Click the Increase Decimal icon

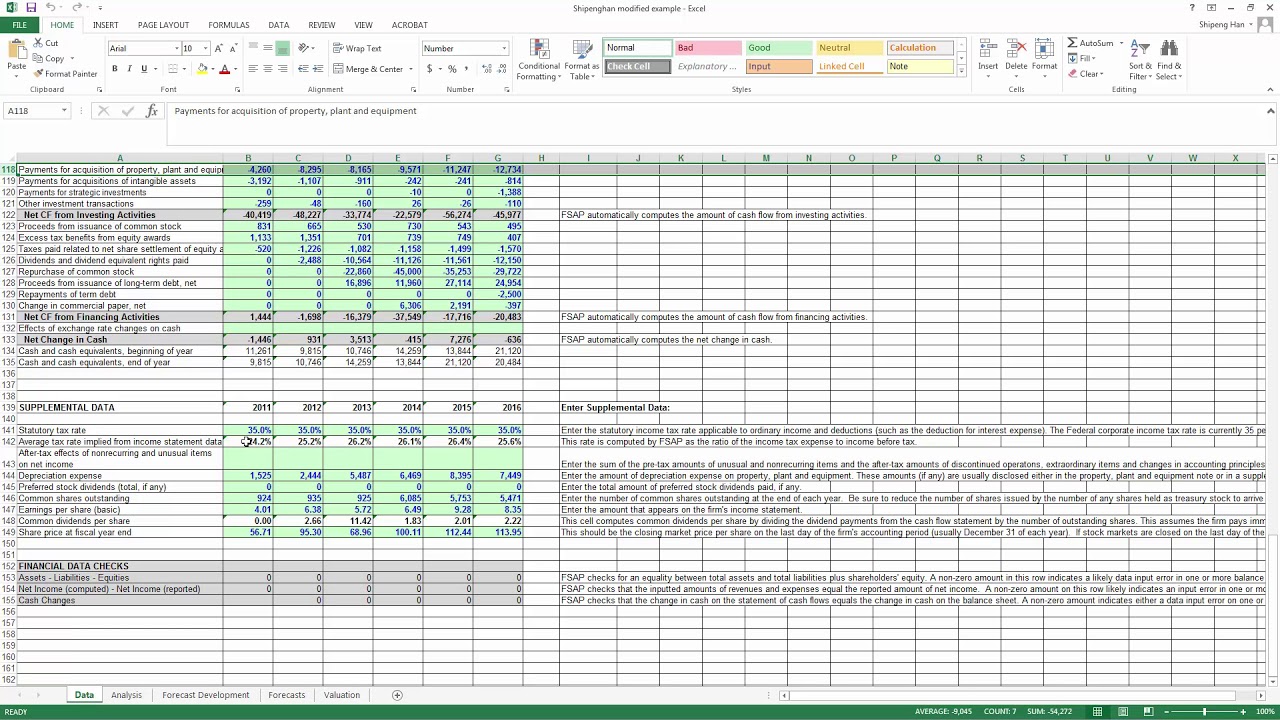[486, 69]
